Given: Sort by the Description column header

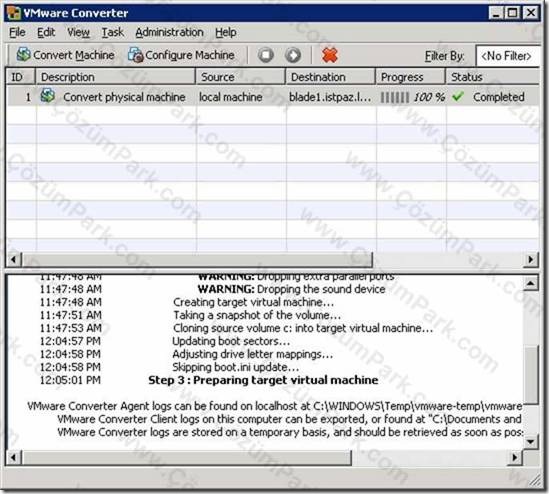Looking at the screenshot, I should tap(115, 77).
